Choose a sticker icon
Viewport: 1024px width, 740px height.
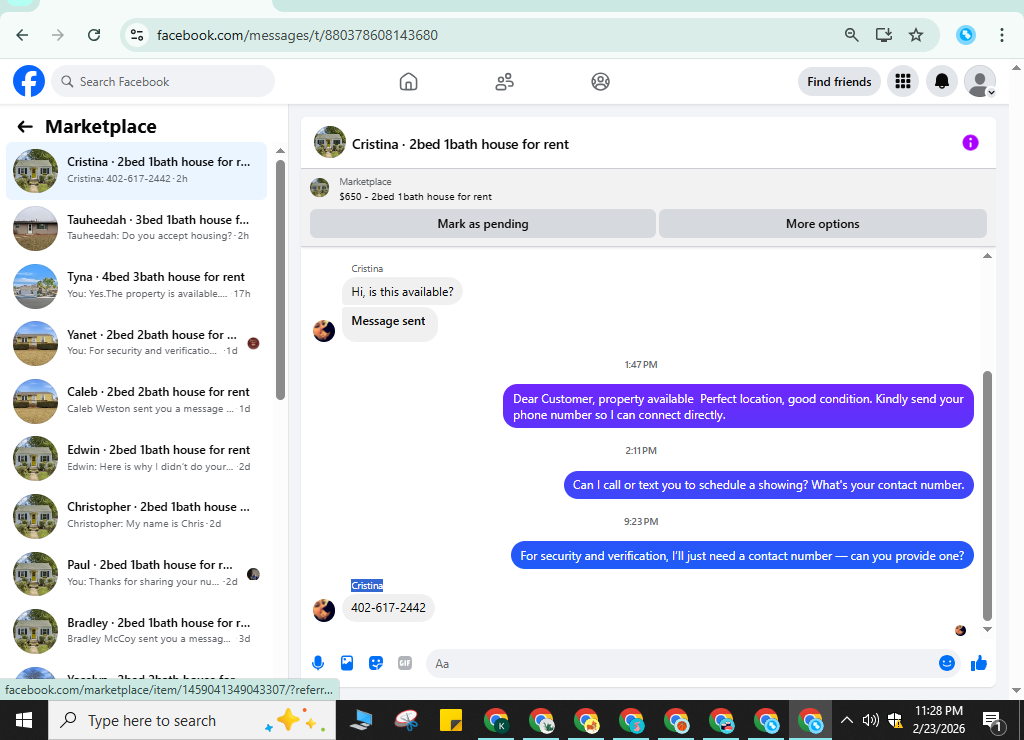click(376, 663)
